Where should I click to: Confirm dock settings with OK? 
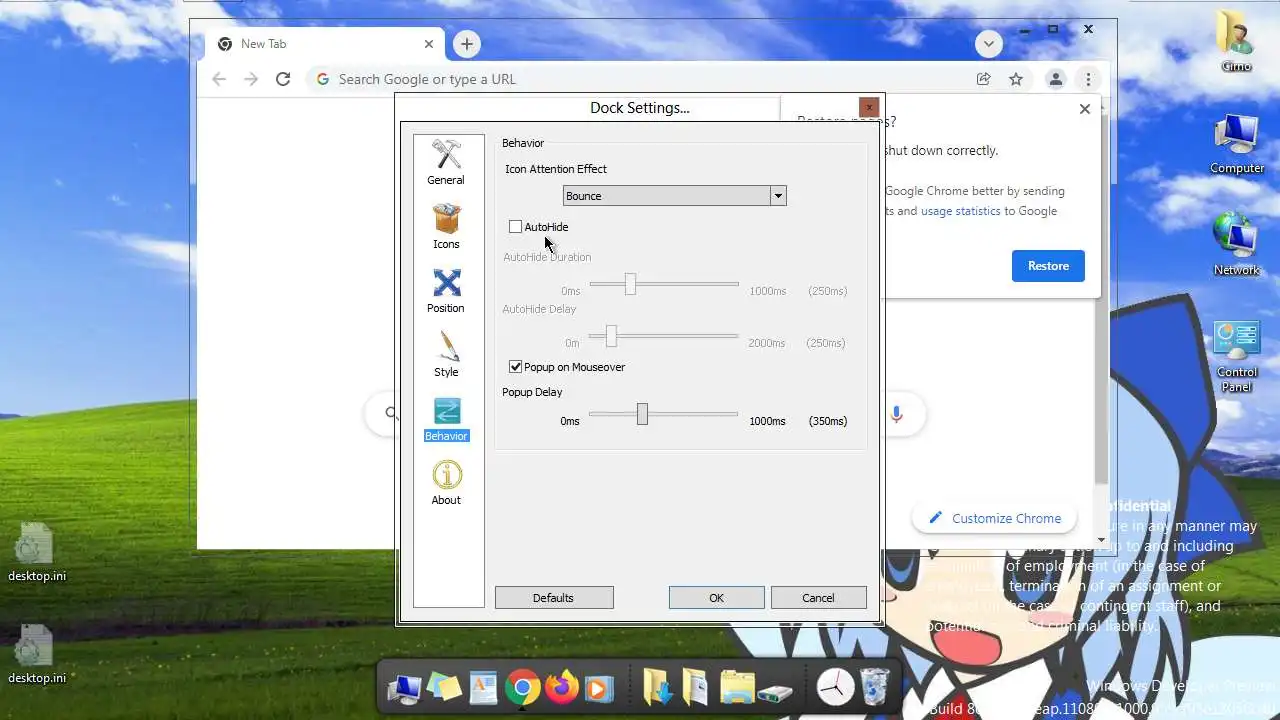click(716, 598)
